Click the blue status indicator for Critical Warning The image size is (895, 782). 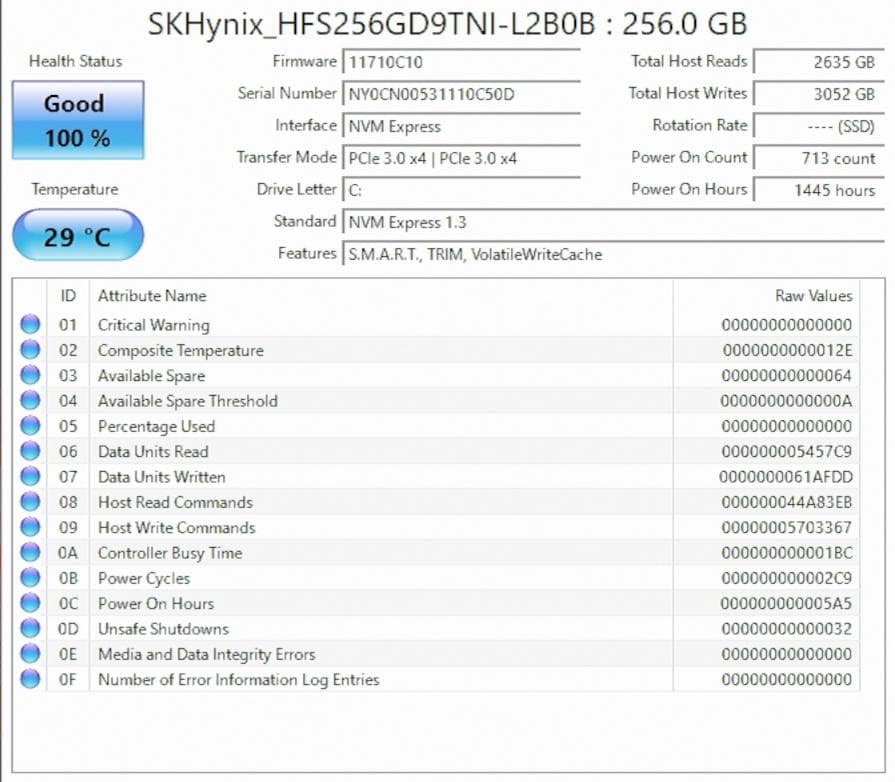[x=31, y=325]
